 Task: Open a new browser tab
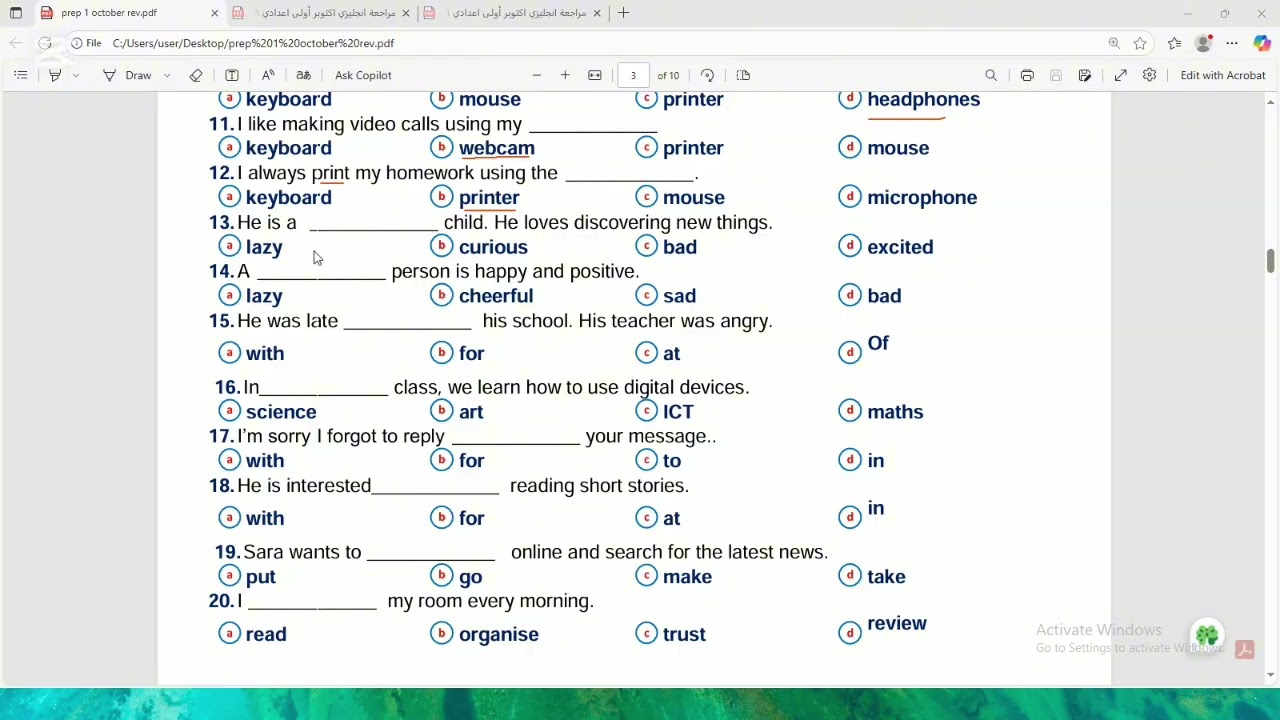pos(623,13)
